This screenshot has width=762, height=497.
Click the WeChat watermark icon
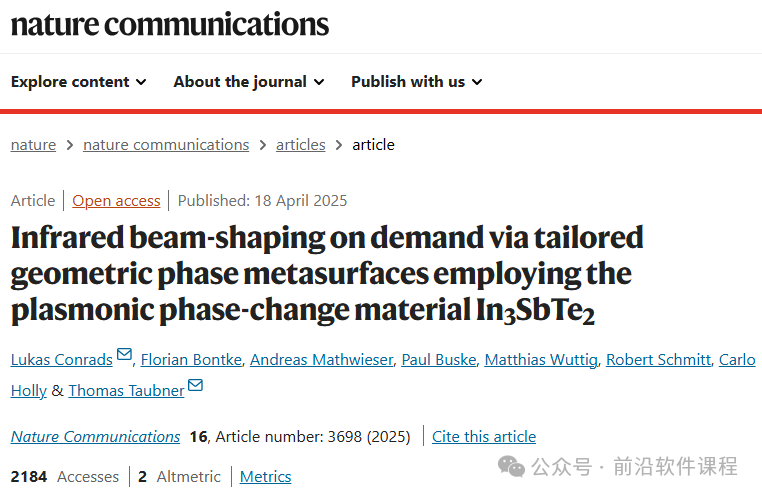(511, 467)
